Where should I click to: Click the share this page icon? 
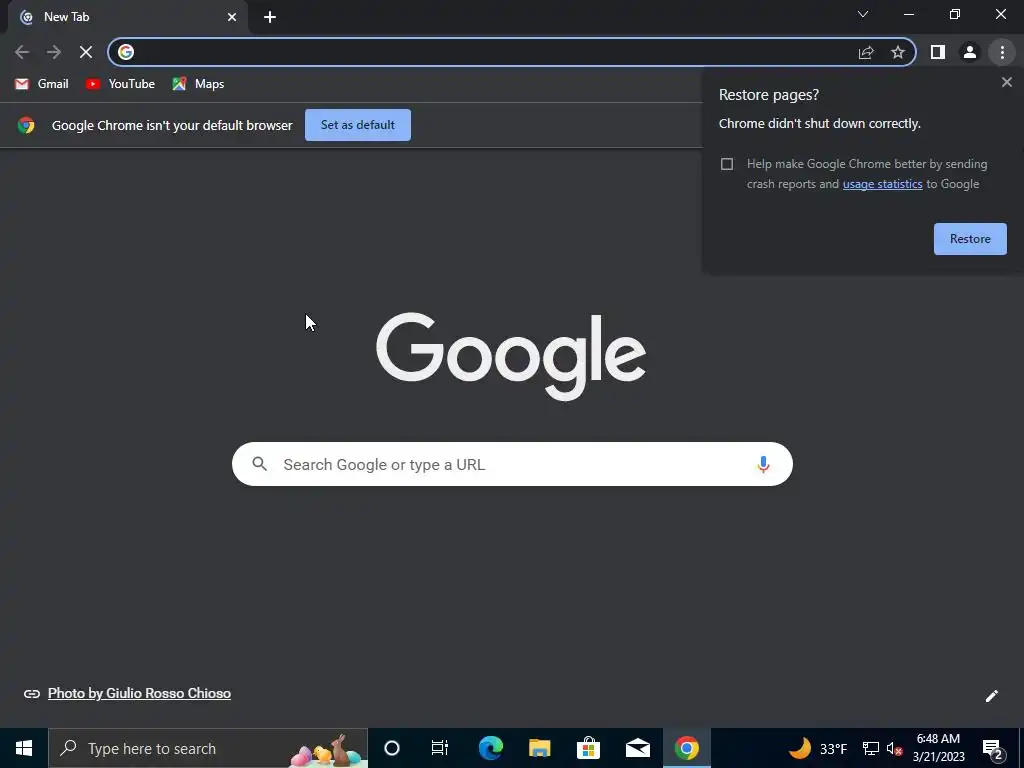(x=866, y=52)
